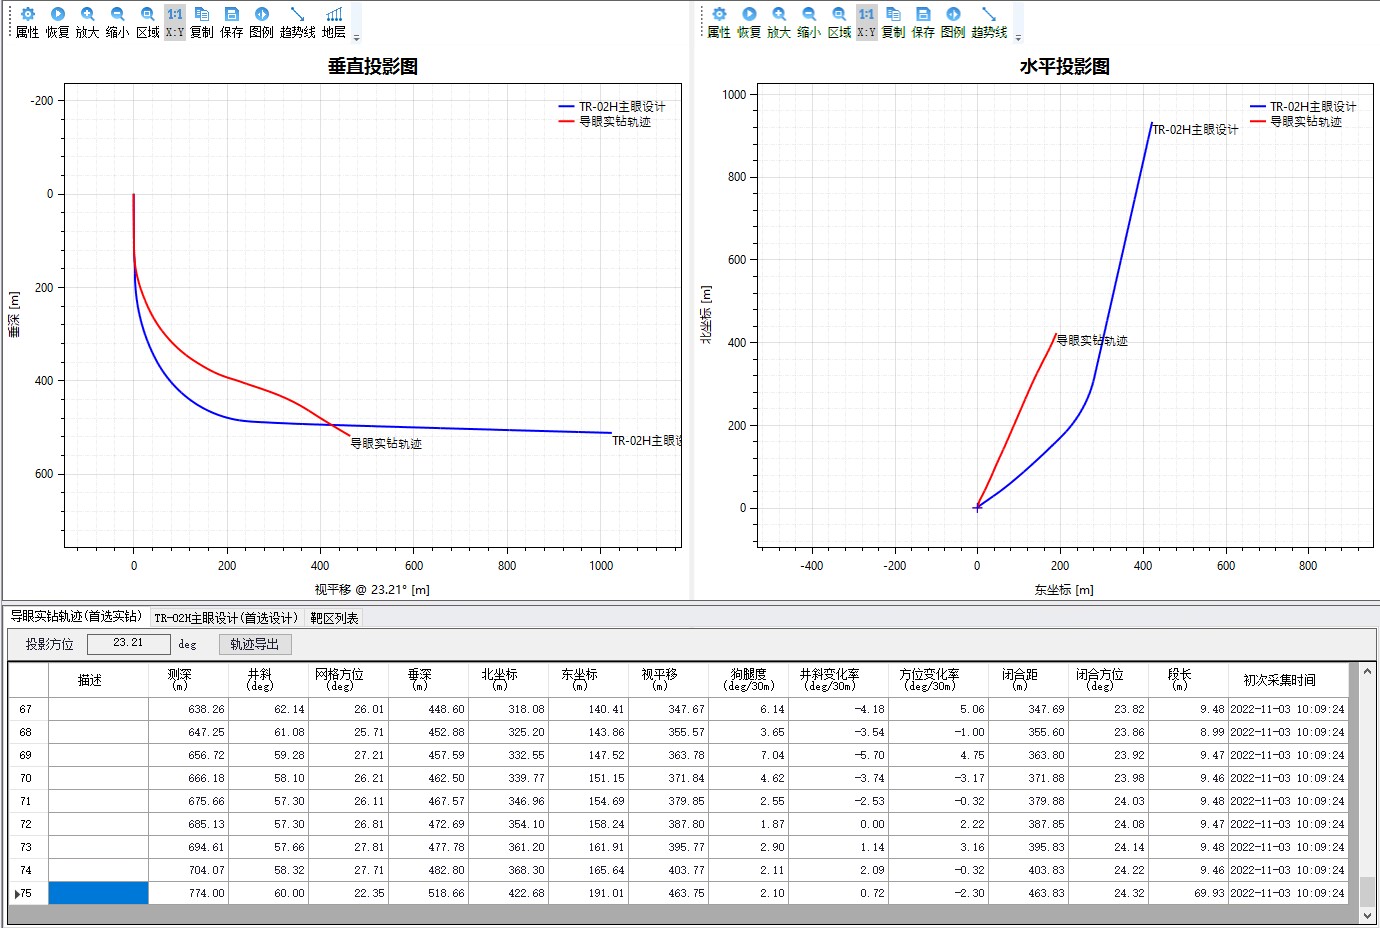
Task: Open 地层 strata icon in the vertical projection toolbar
Action: pos(334,22)
